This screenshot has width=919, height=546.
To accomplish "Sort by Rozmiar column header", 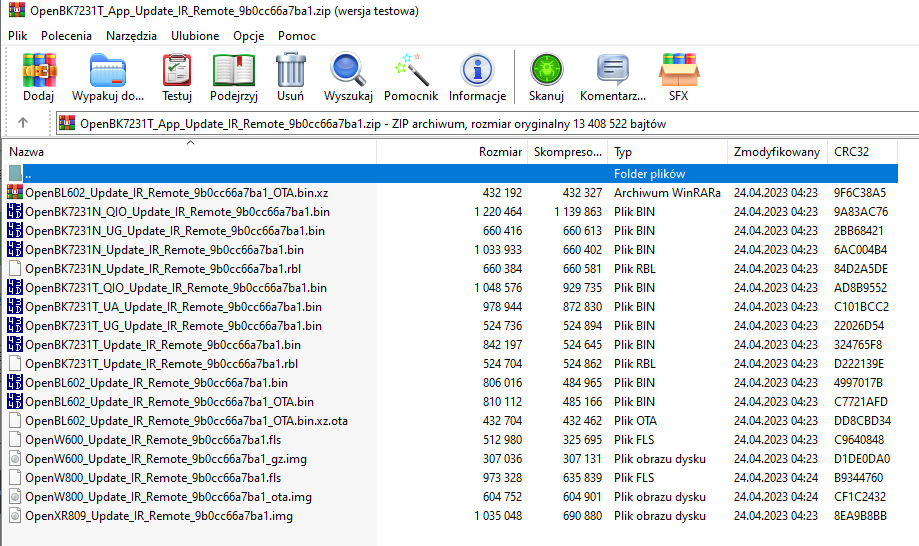I will (452, 152).
